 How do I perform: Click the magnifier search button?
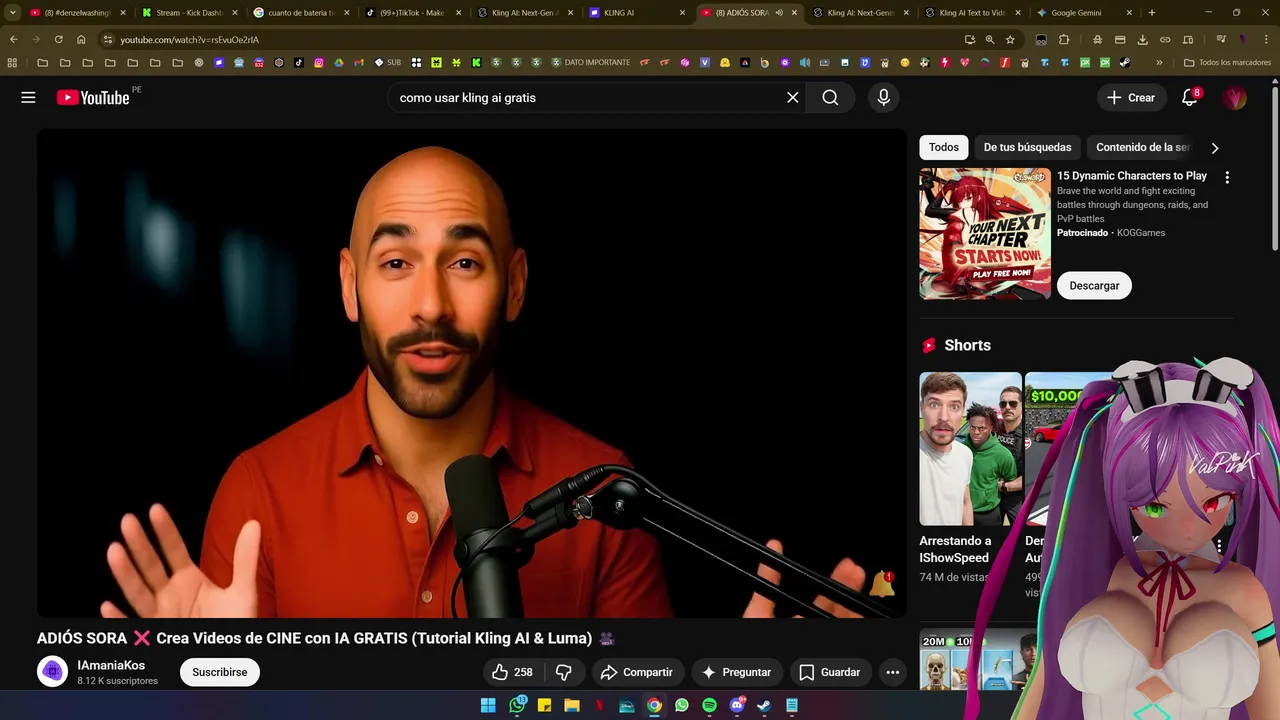pos(830,97)
